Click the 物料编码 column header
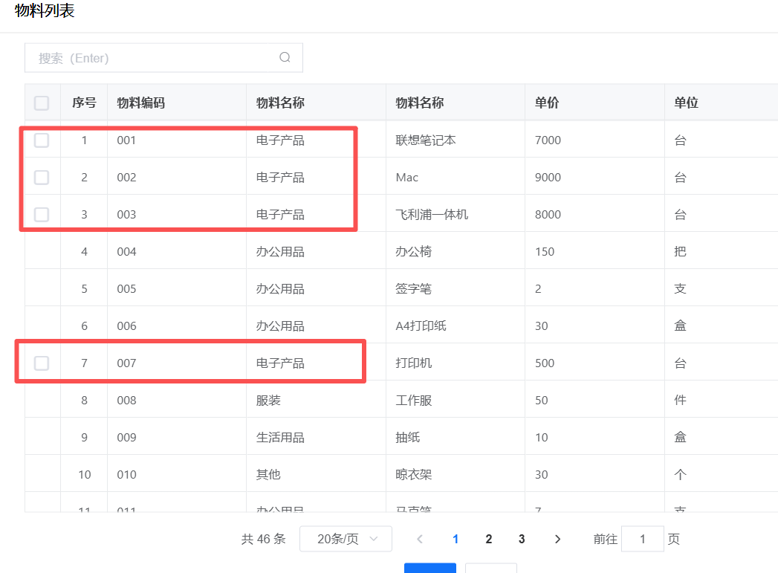 click(x=141, y=103)
